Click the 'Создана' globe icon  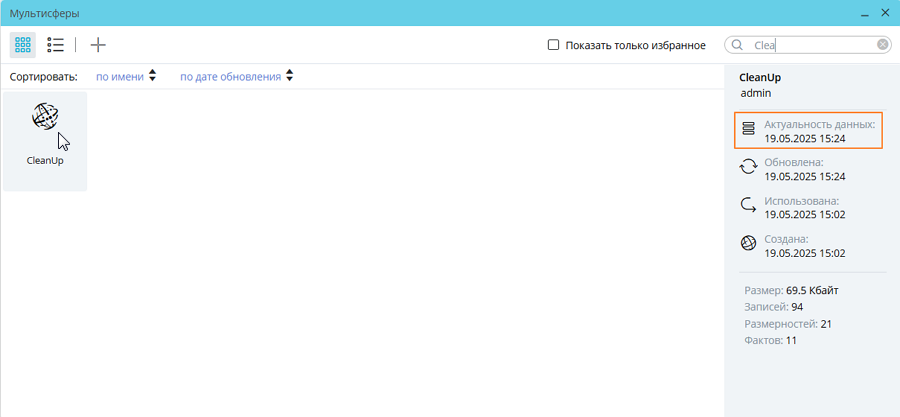point(748,244)
